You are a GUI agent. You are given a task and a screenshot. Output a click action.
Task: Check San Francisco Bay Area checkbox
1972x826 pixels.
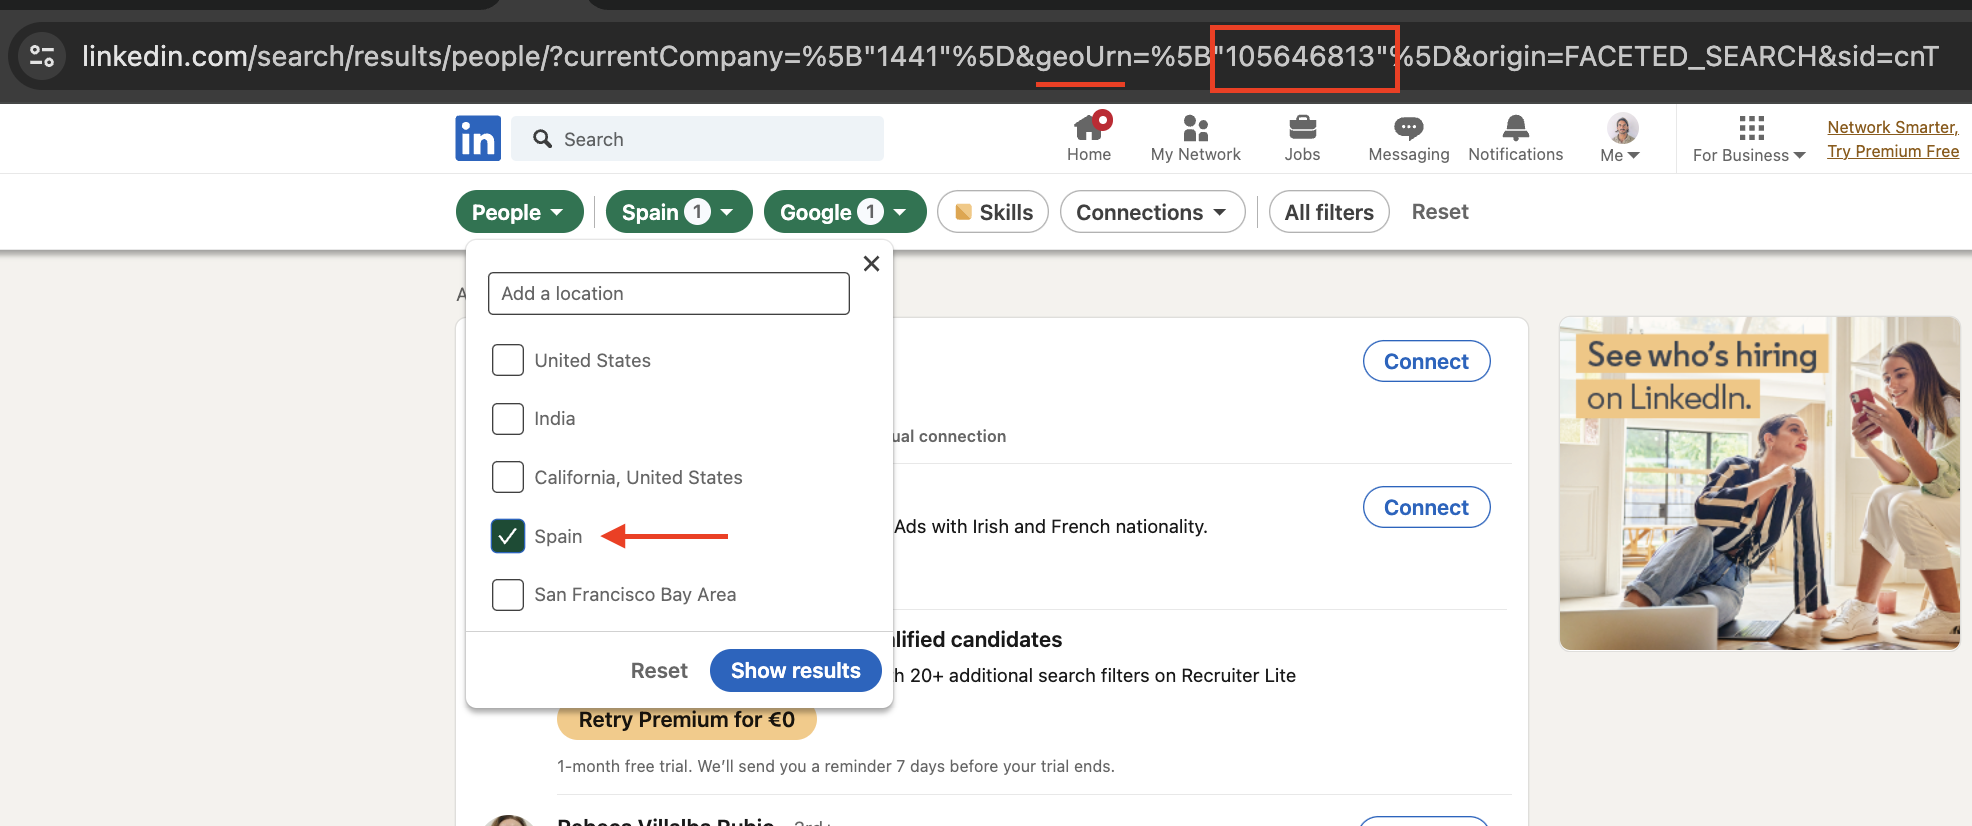tap(508, 595)
